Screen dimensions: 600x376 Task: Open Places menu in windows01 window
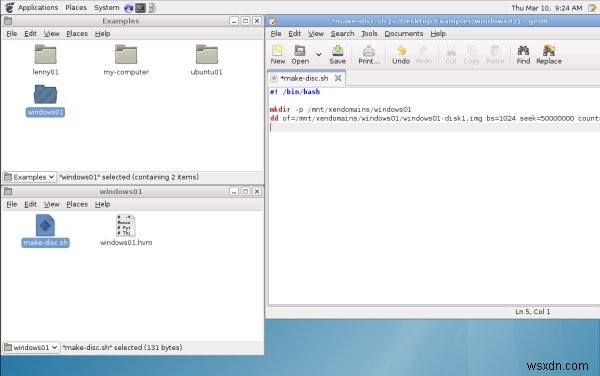coord(77,204)
